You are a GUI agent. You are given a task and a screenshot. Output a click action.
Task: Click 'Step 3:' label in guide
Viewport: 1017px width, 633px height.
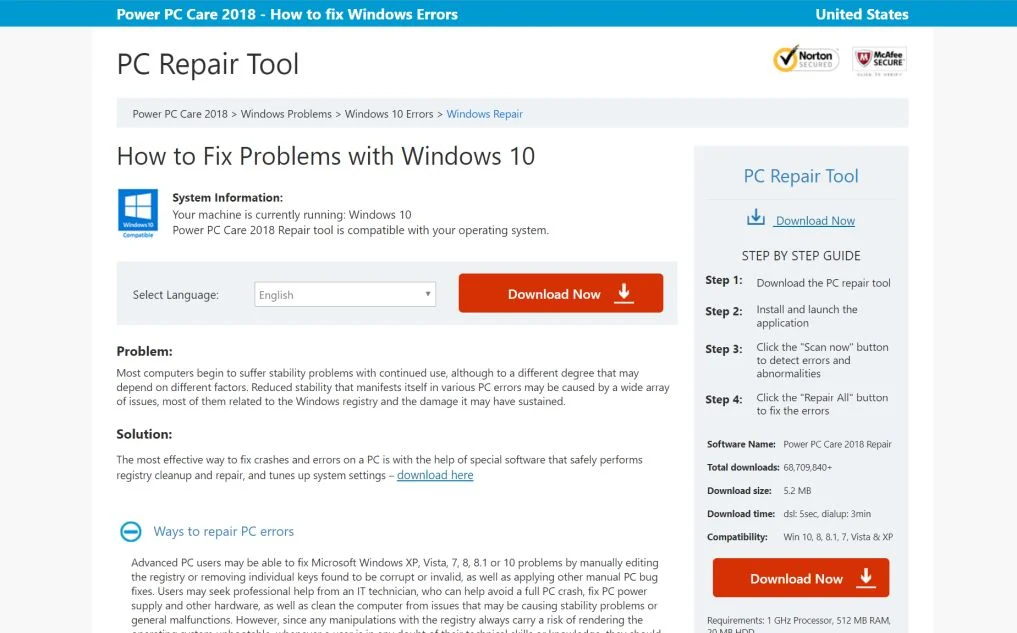(x=724, y=349)
